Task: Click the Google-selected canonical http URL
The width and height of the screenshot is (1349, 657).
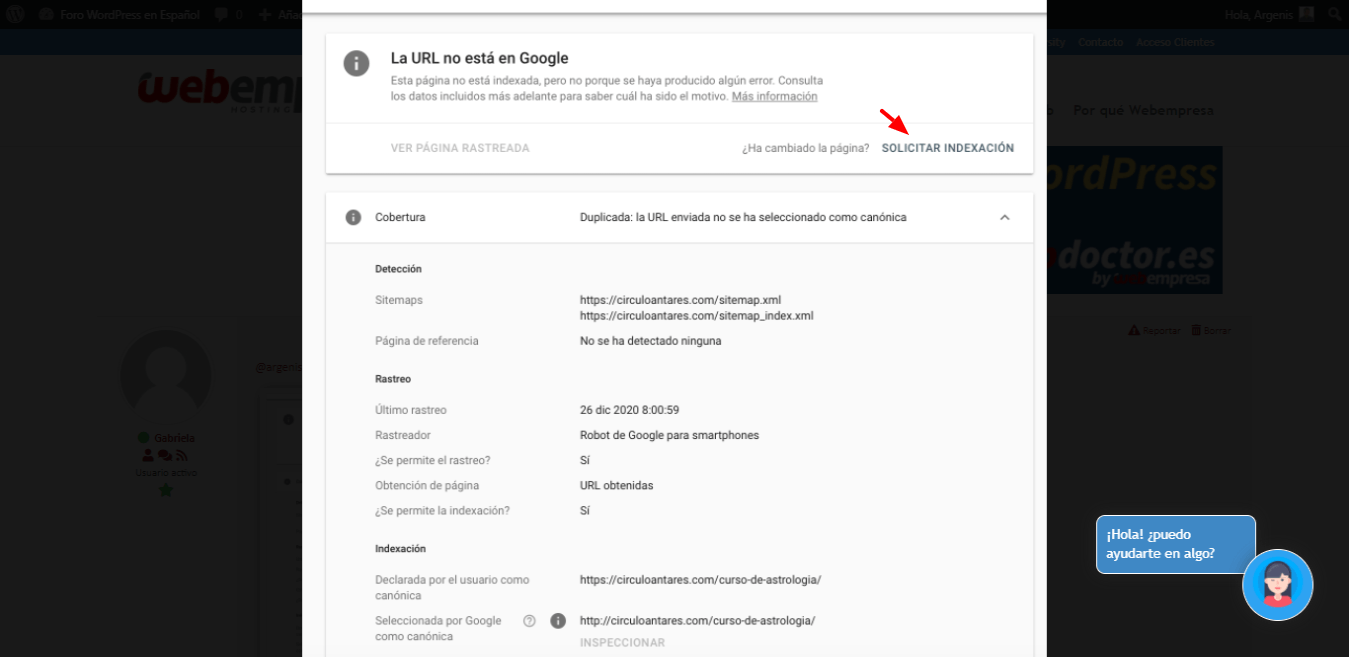Action: coord(697,621)
